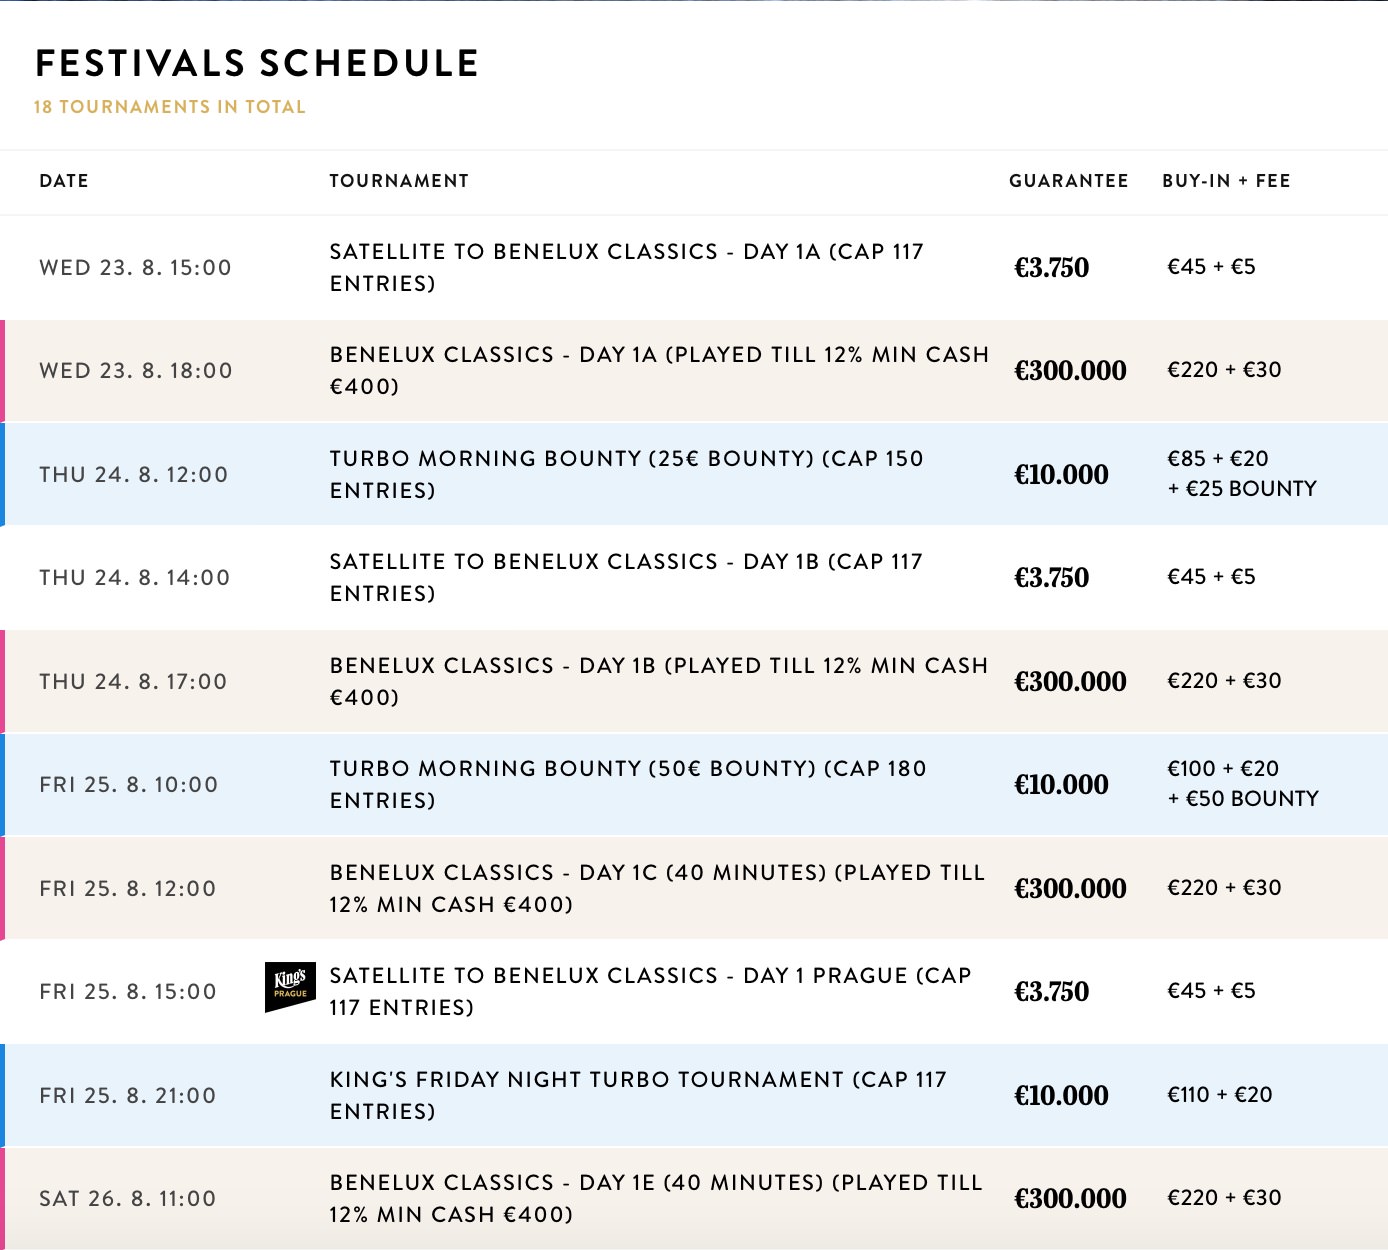
Task: Click the Festivals Schedule heading
Action: pyautogui.click(x=257, y=63)
